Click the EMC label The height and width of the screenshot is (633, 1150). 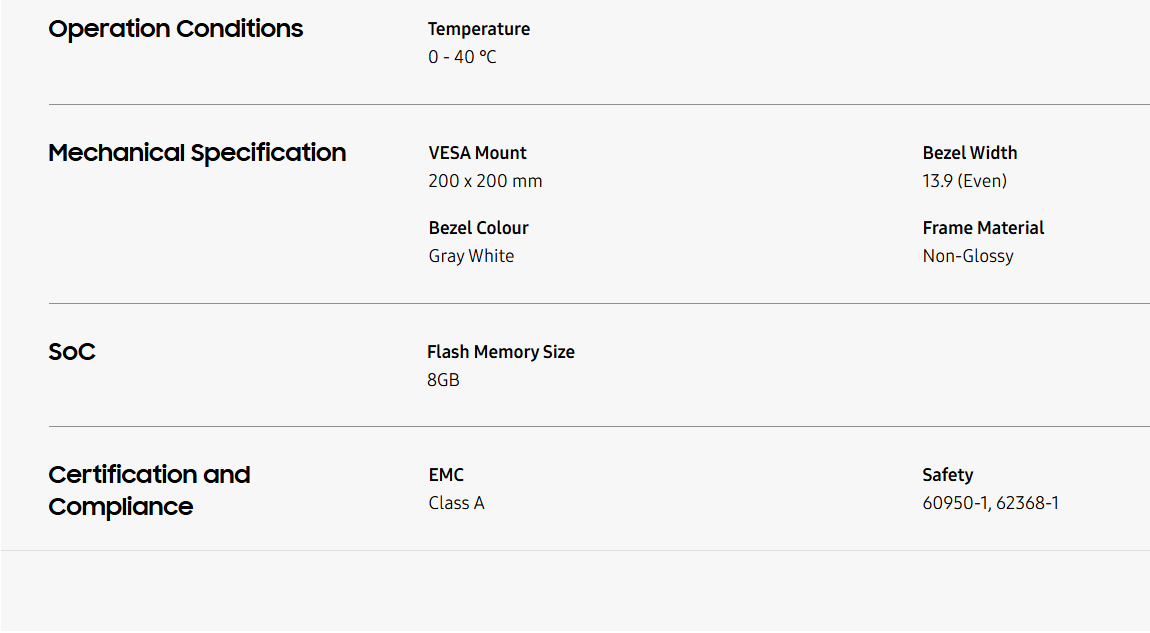tap(446, 475)
